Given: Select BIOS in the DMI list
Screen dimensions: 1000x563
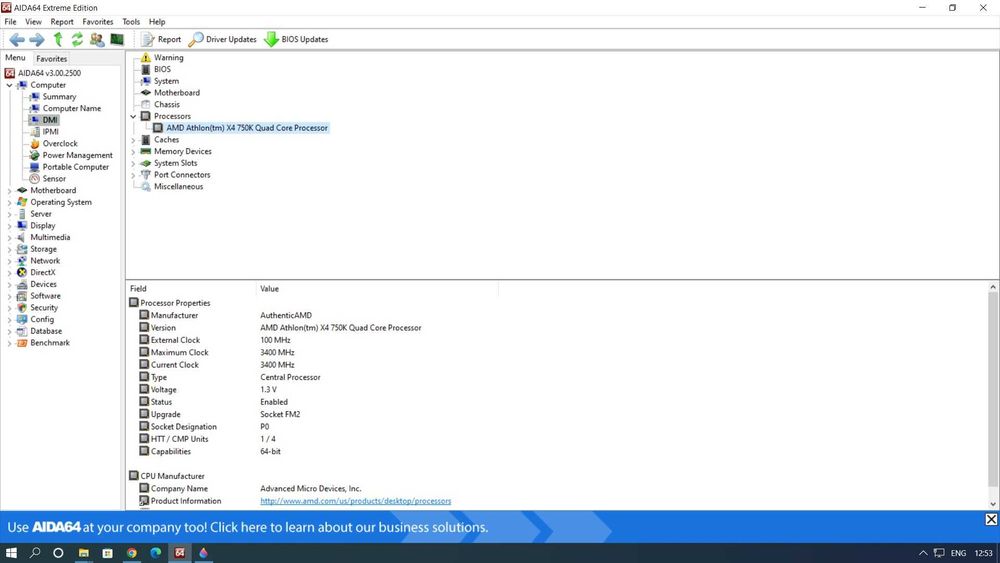Looking at the screenshot, I should pos(162,69).
